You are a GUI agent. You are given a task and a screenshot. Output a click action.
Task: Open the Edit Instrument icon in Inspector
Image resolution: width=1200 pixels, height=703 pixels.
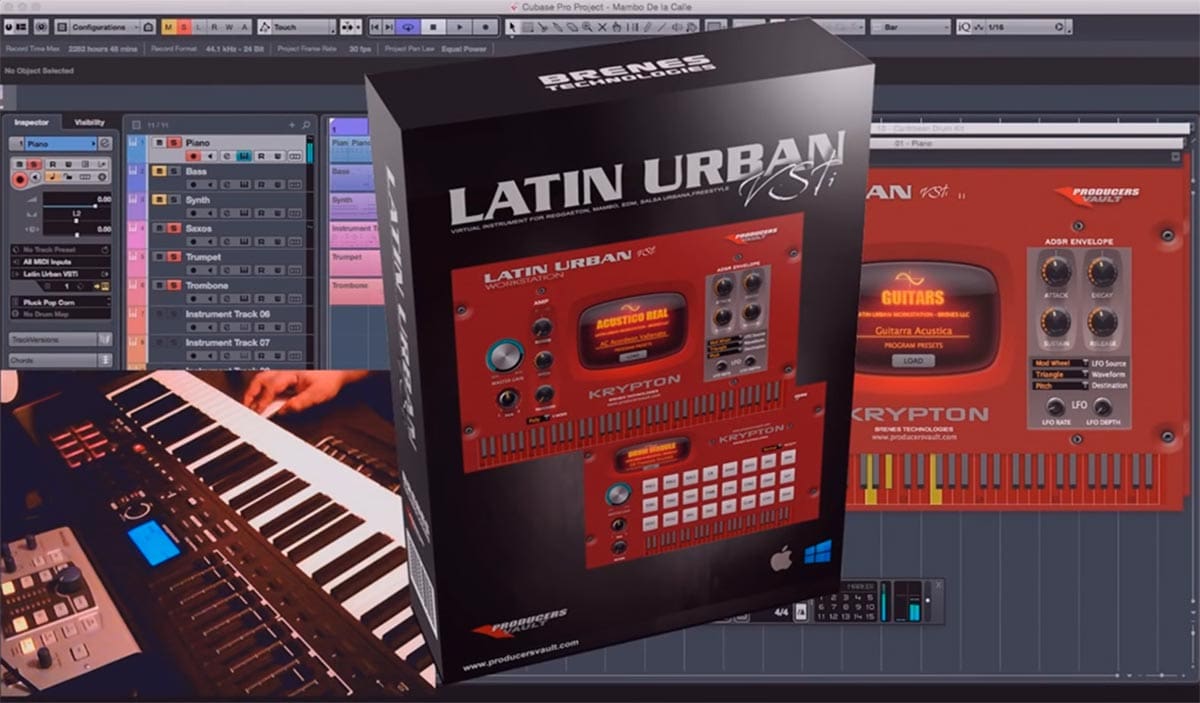103,287
